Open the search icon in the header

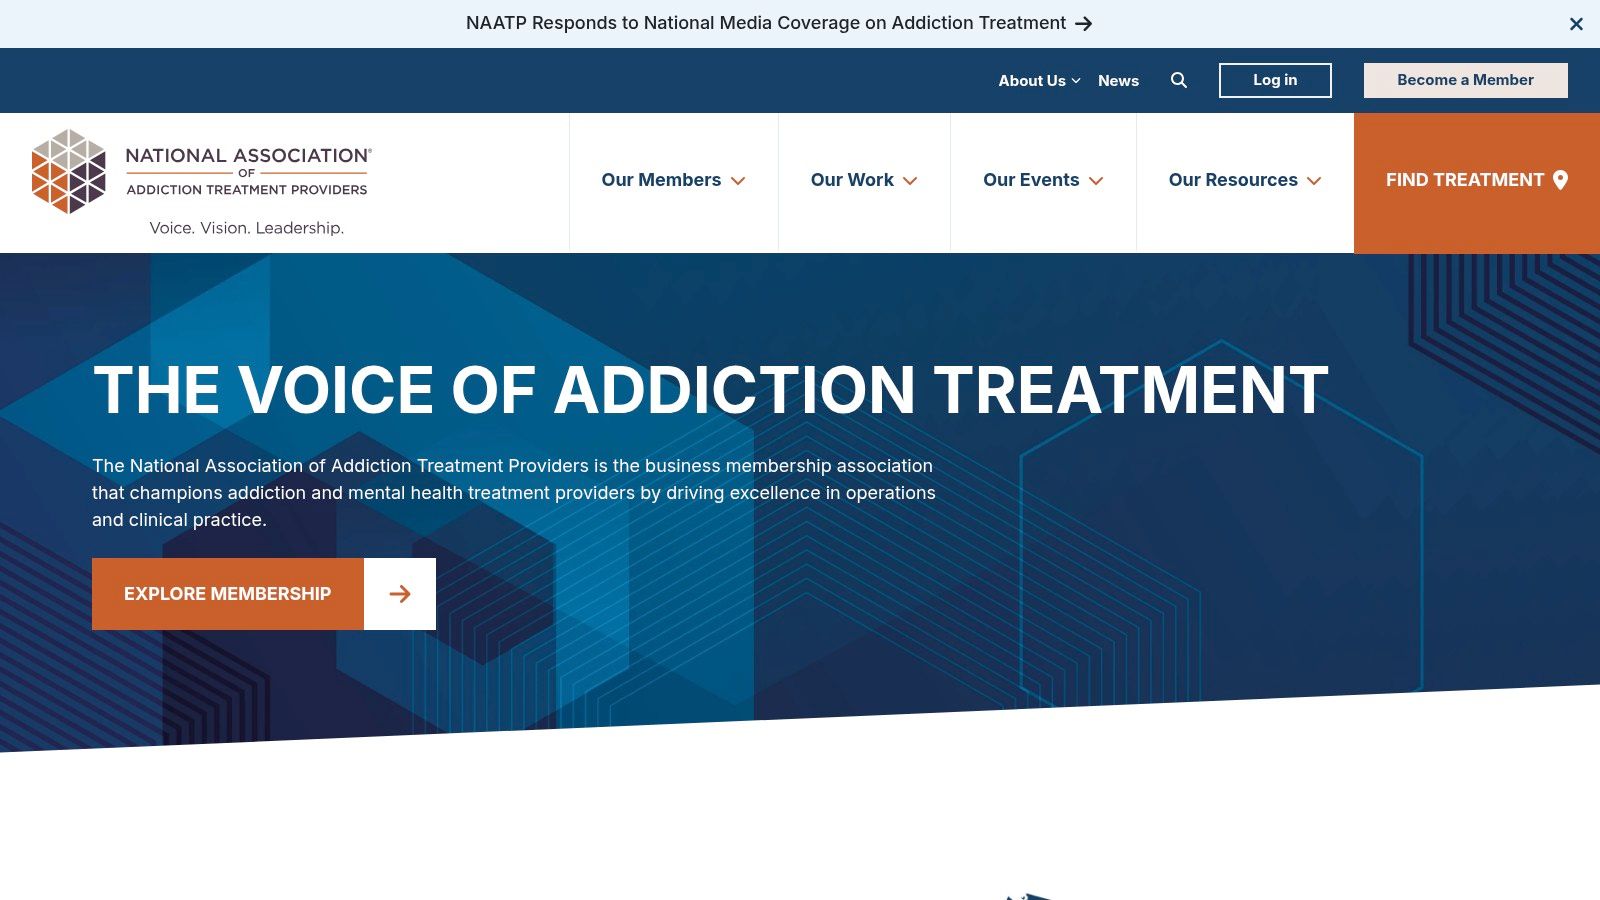tap(1179, 80)
